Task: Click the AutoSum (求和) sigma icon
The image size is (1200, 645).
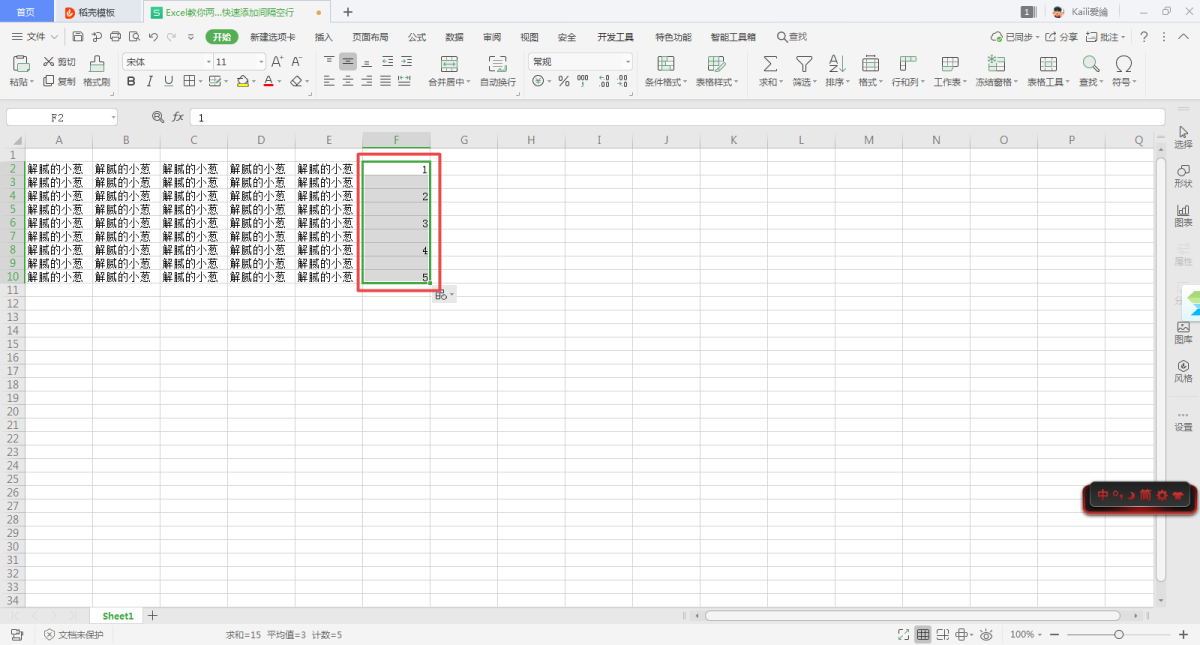Action: point(770,64)
